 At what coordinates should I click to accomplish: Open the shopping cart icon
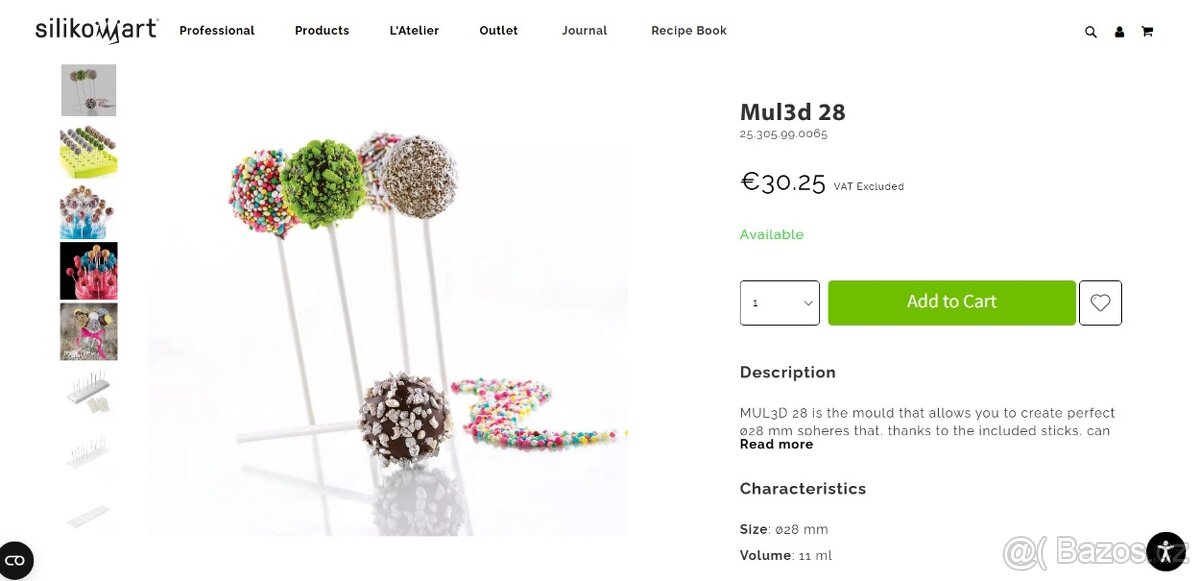[x=1147, y=32]
